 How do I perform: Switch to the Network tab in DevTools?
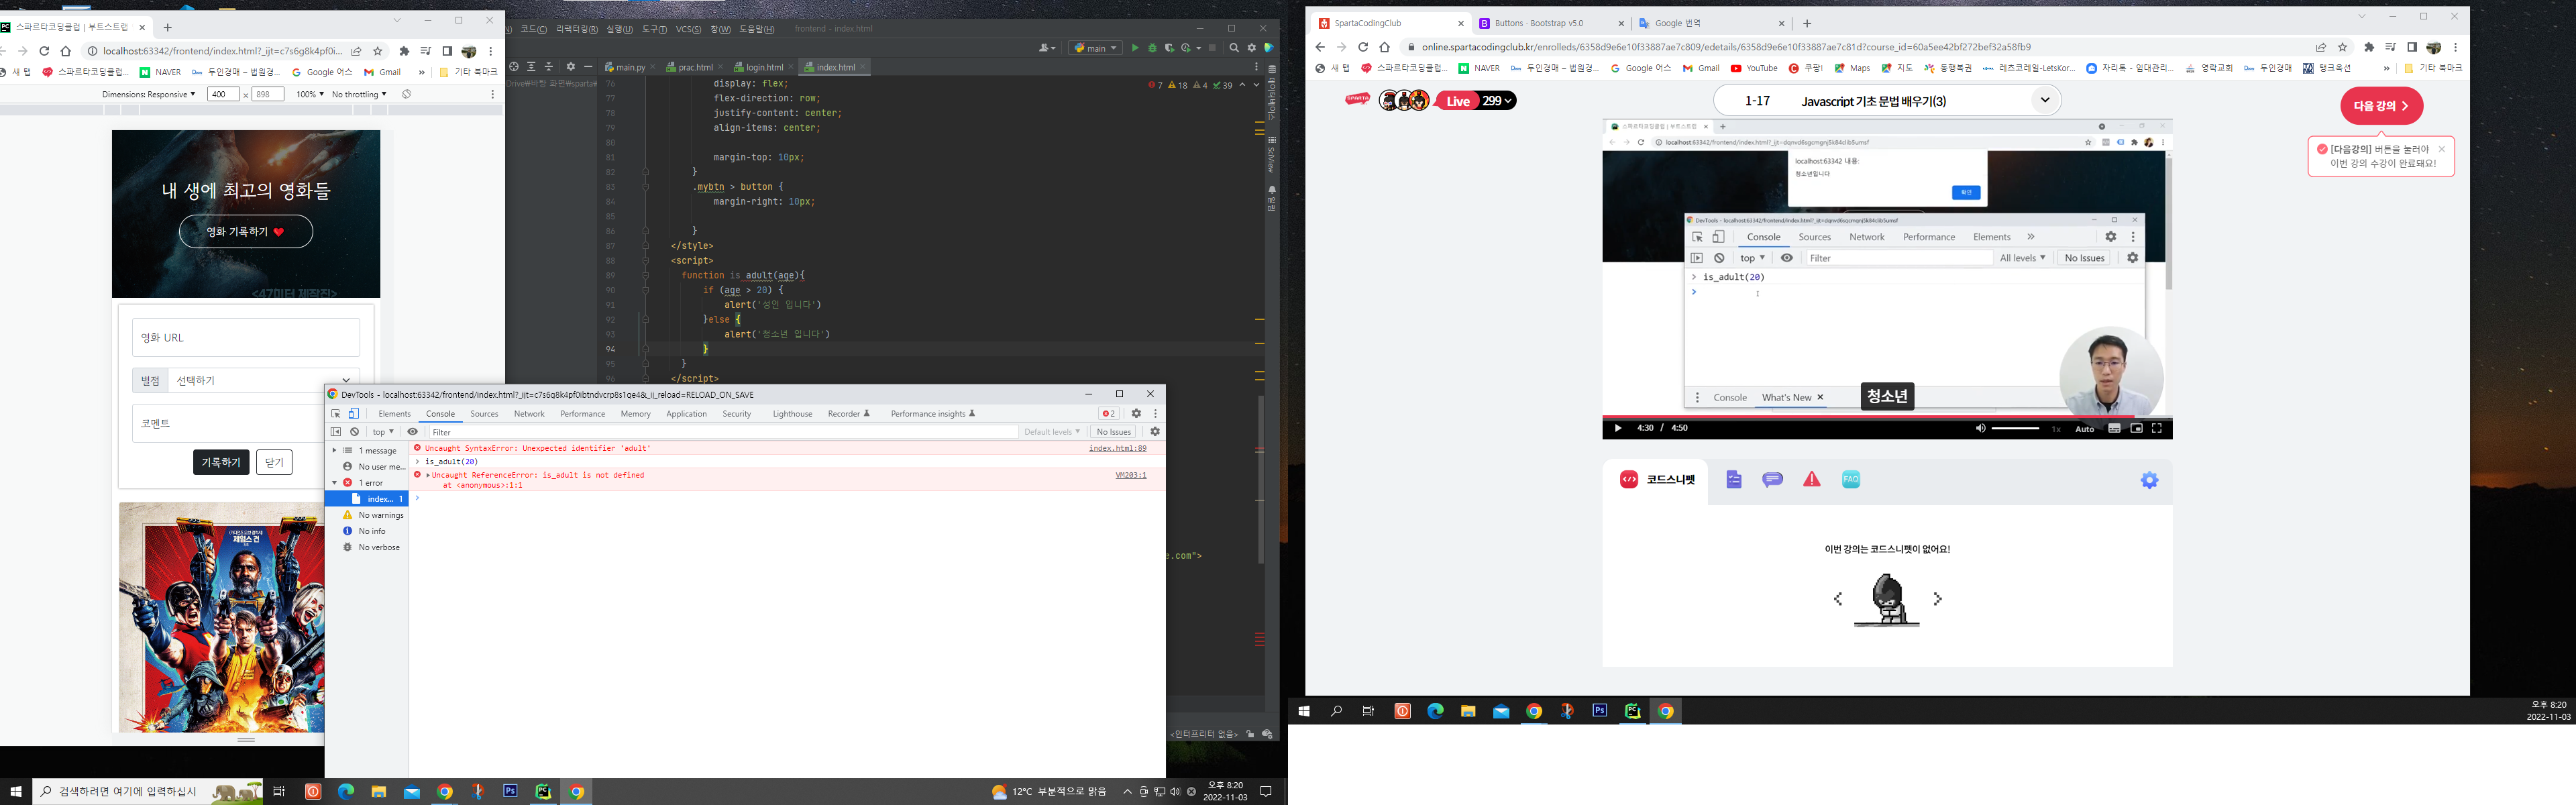click(x=529, y=414)
